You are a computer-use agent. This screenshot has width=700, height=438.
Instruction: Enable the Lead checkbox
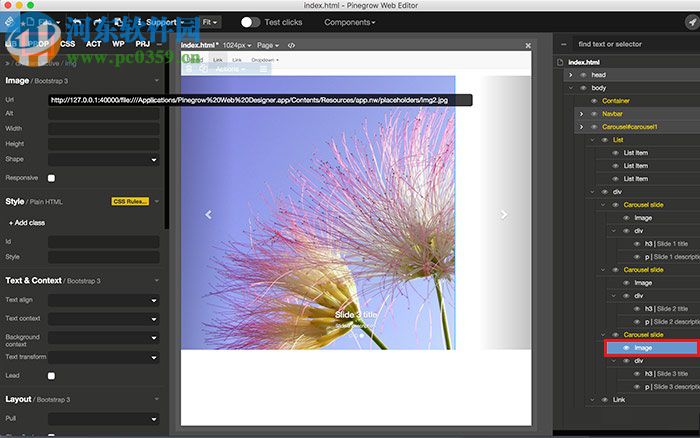pos(51,376)
